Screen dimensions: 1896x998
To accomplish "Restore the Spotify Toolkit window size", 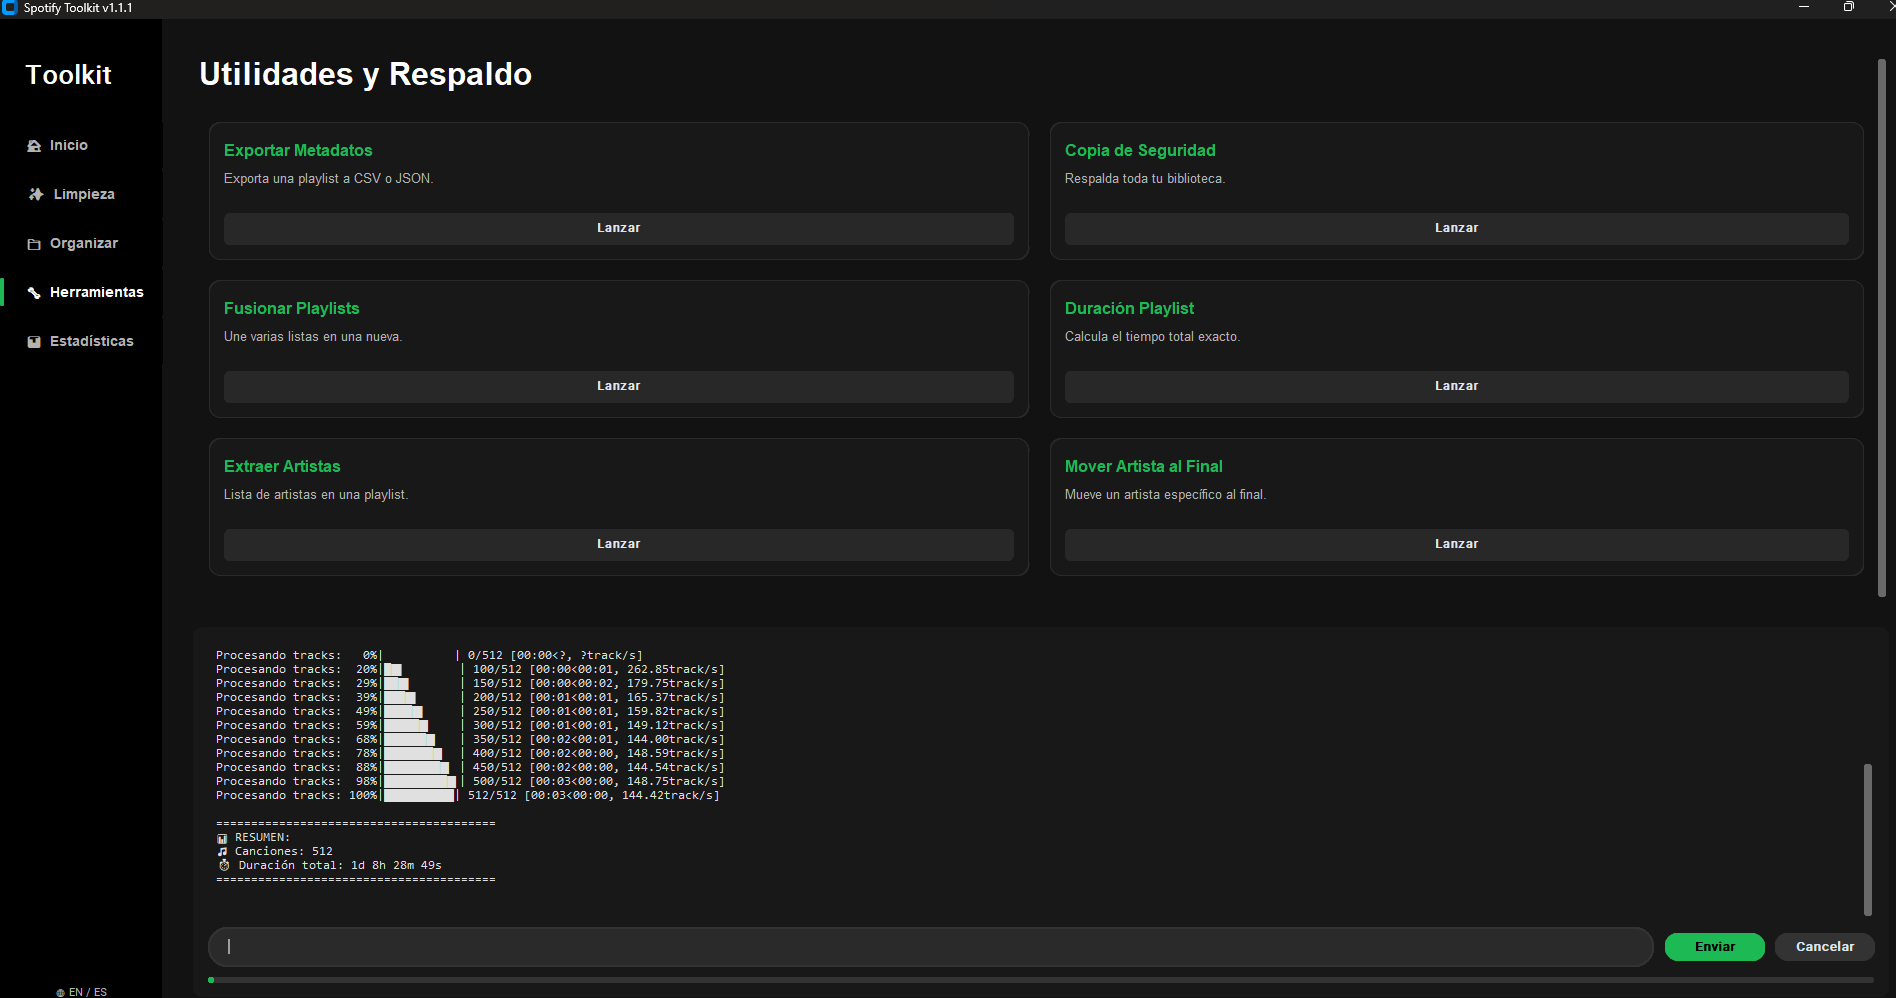I will (x=1849, y=7).
